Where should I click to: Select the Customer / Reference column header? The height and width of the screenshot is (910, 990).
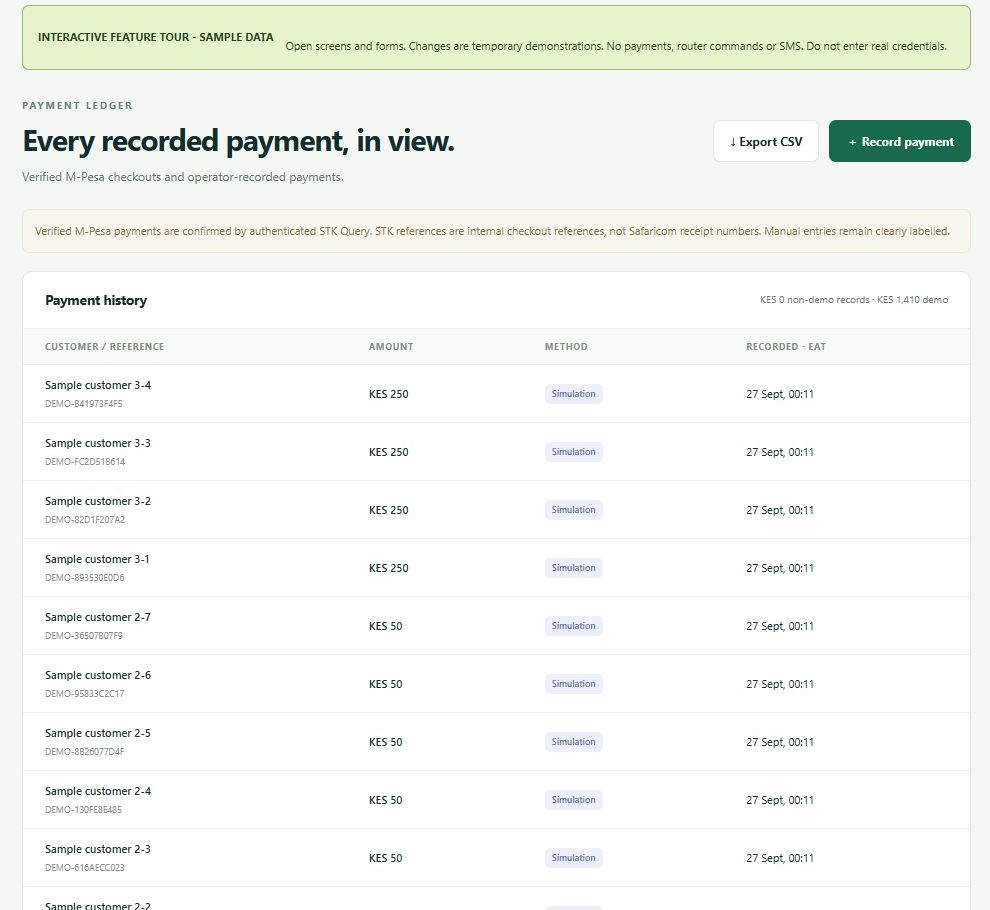104,347
